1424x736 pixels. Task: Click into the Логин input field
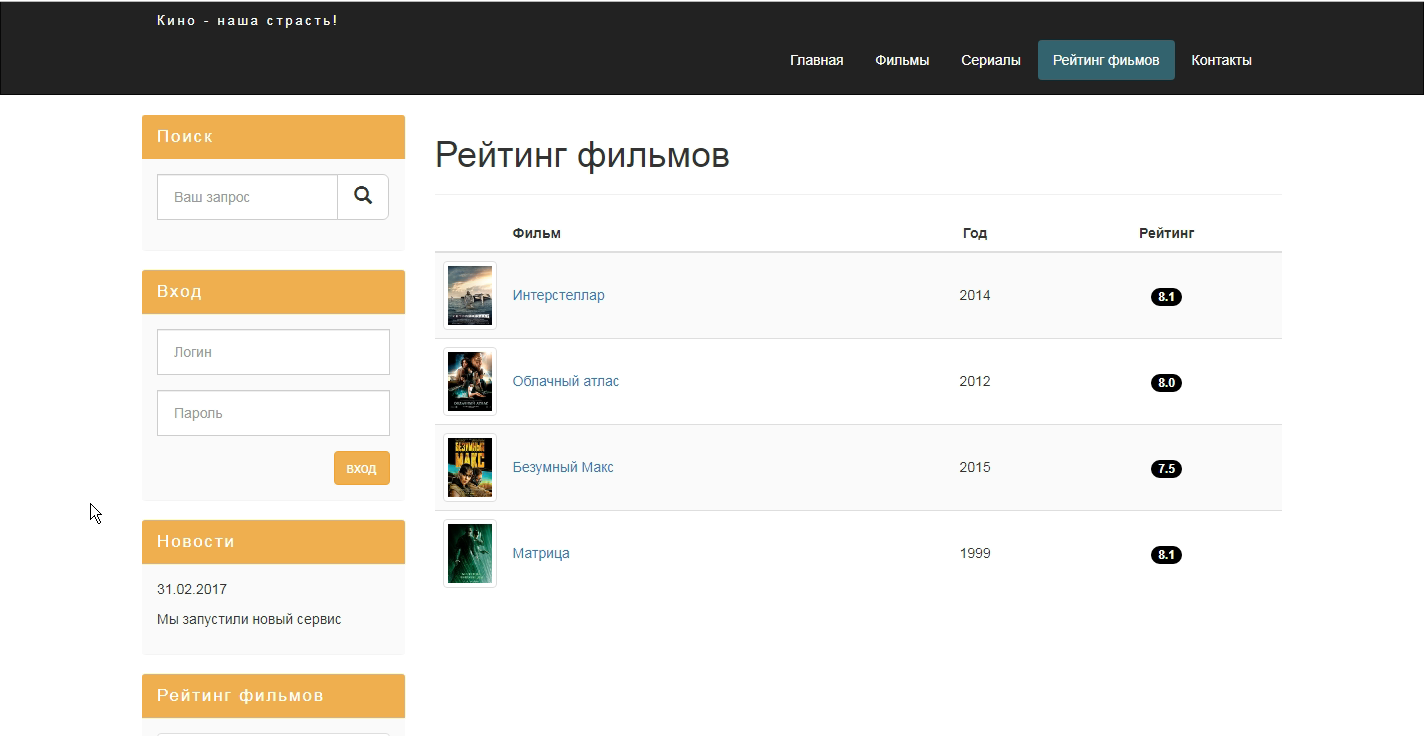tap(273, 352)
